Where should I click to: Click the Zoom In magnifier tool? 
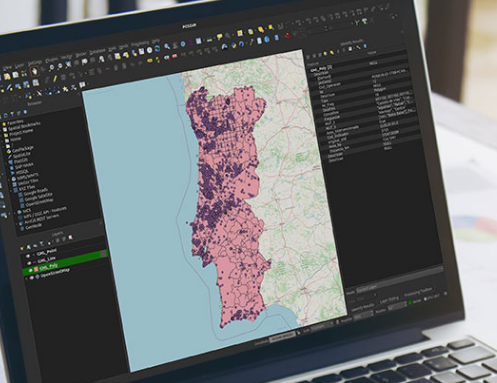(x=52, y=68)
